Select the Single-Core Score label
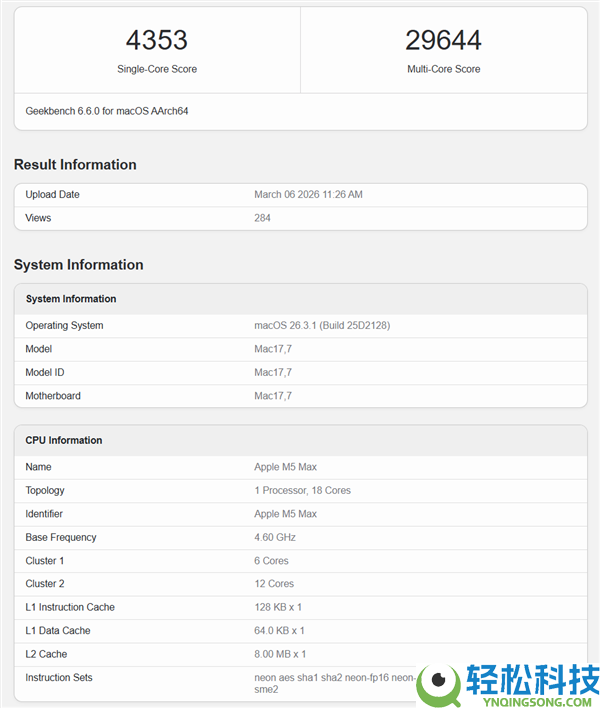Screen dimensions: 600x708 coord(157,69)
